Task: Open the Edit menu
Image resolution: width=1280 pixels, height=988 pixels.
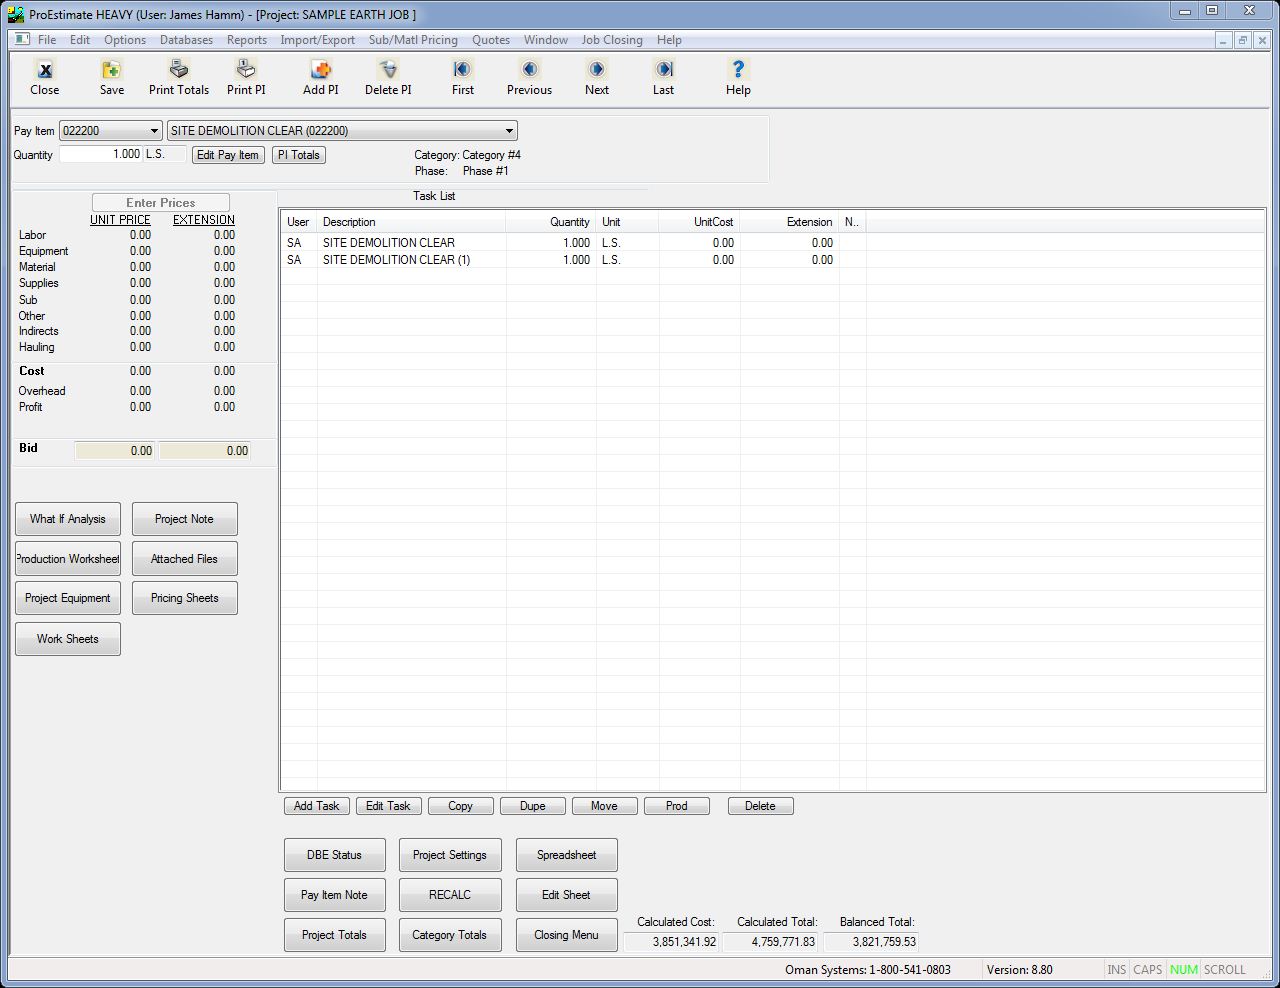Action: (80, 40)
